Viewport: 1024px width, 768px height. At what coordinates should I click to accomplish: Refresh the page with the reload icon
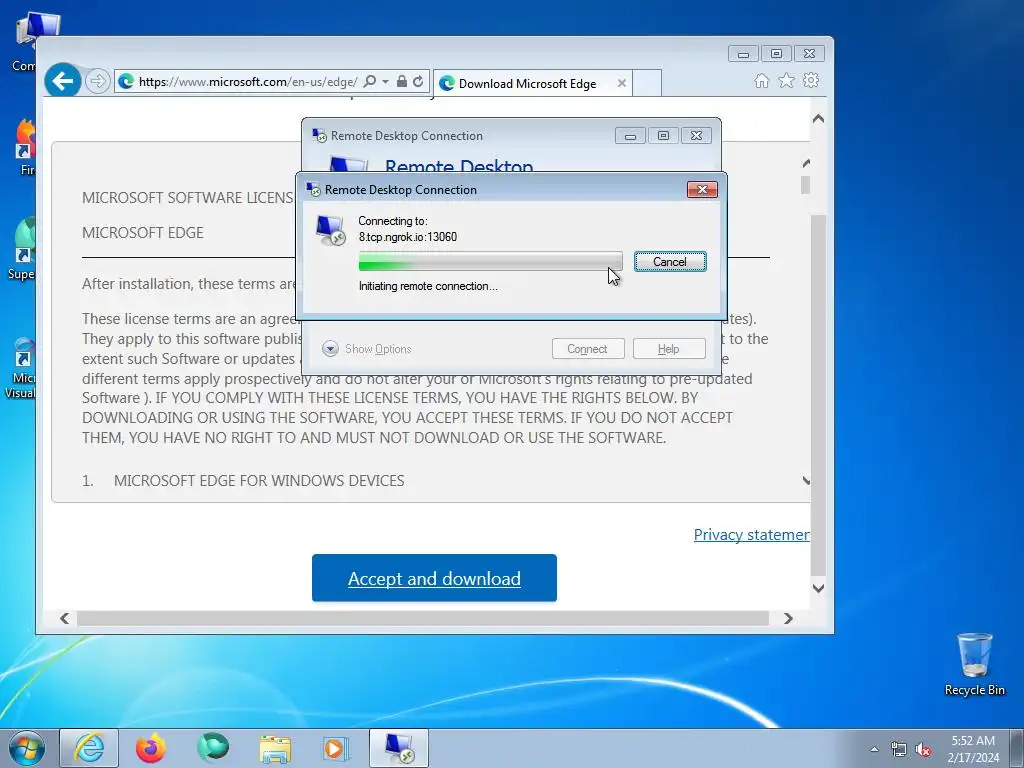pyautogui.click(x=418, y=81)
